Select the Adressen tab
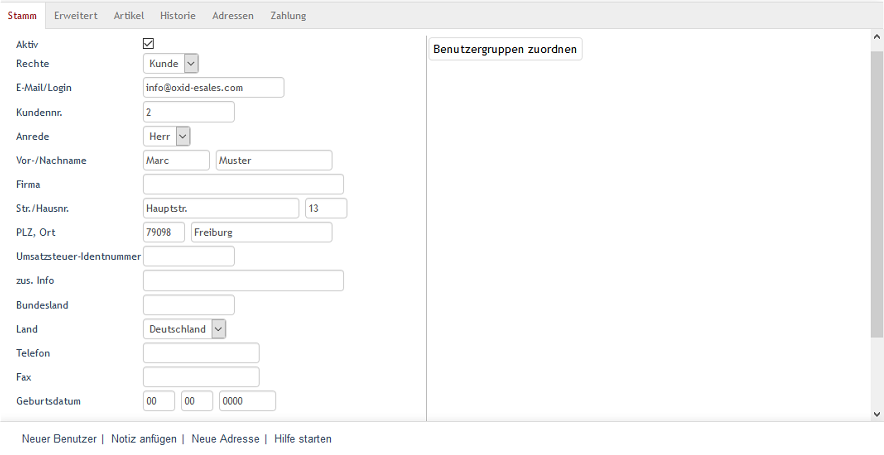Image resolution: width=884 pixels, height=455 pixels. (233, 16)
